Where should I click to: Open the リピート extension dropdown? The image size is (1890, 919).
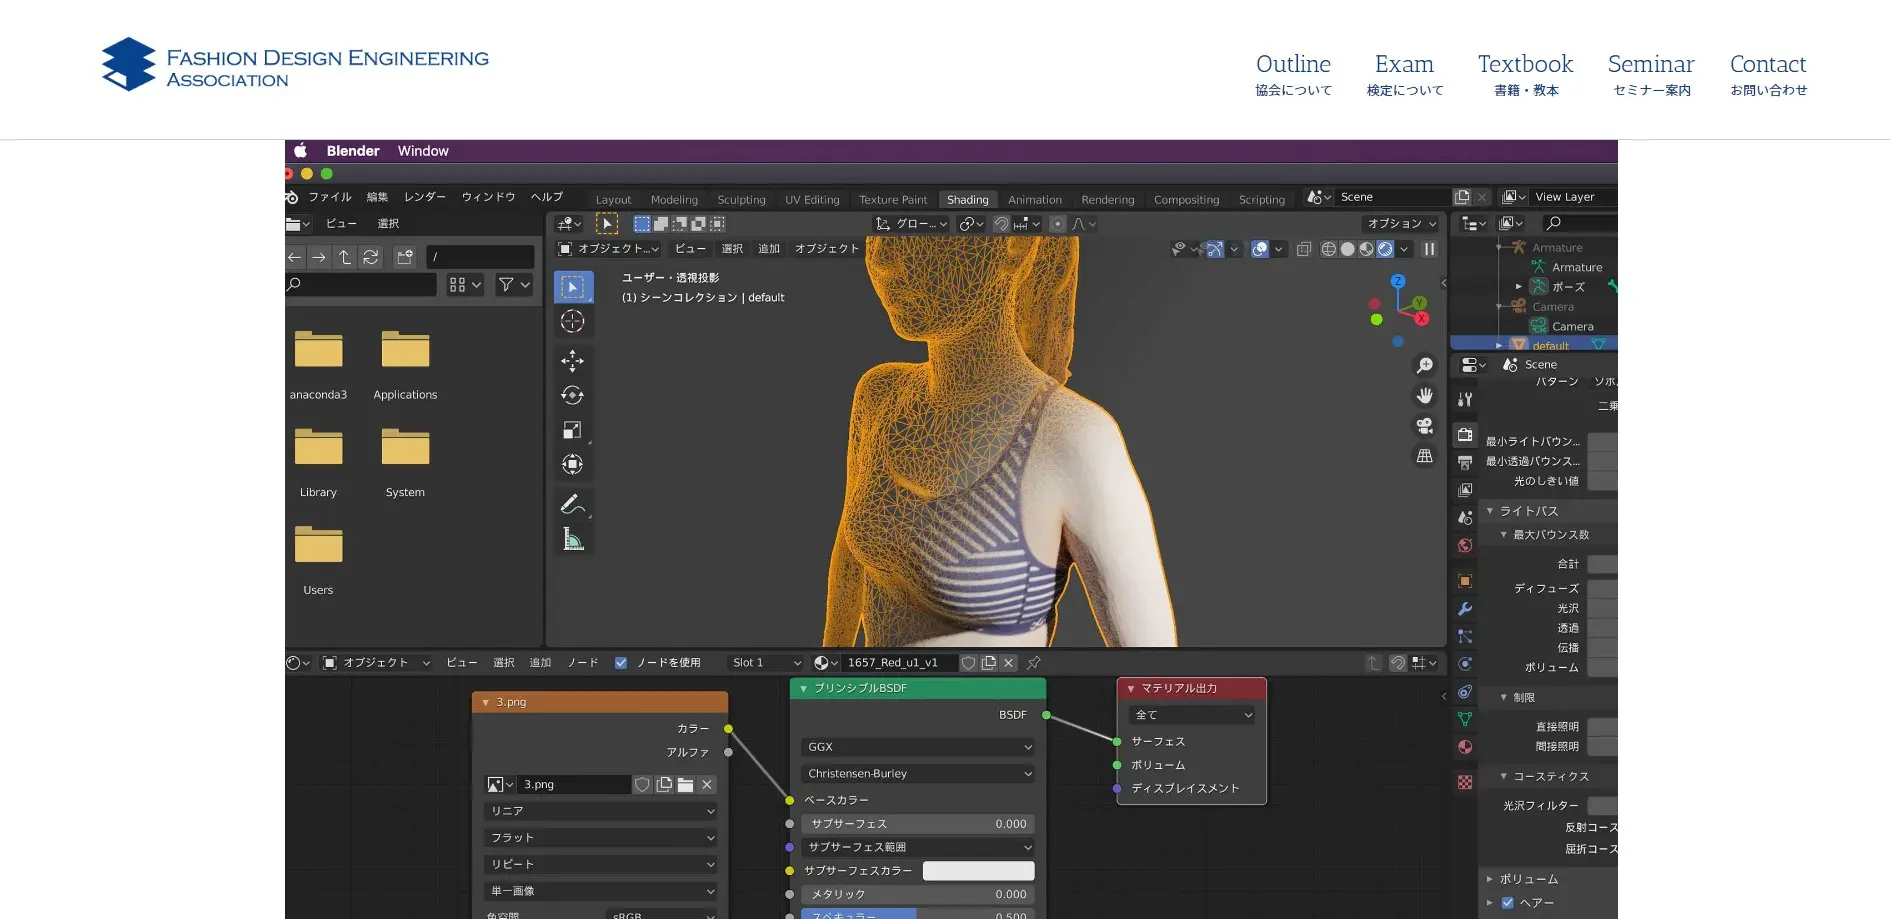600,864
